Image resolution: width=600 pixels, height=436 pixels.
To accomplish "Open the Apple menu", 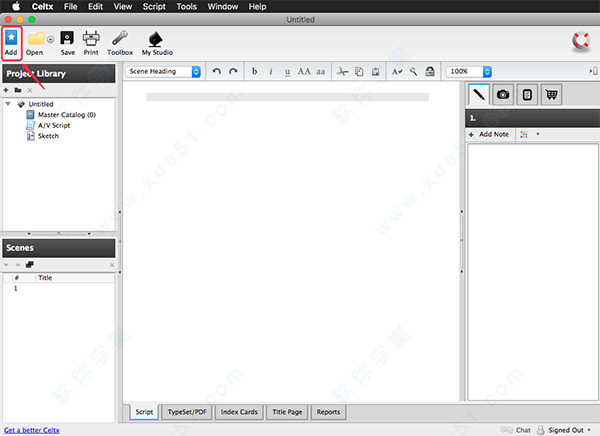I will pyautogui.click(x=16, y=7).
